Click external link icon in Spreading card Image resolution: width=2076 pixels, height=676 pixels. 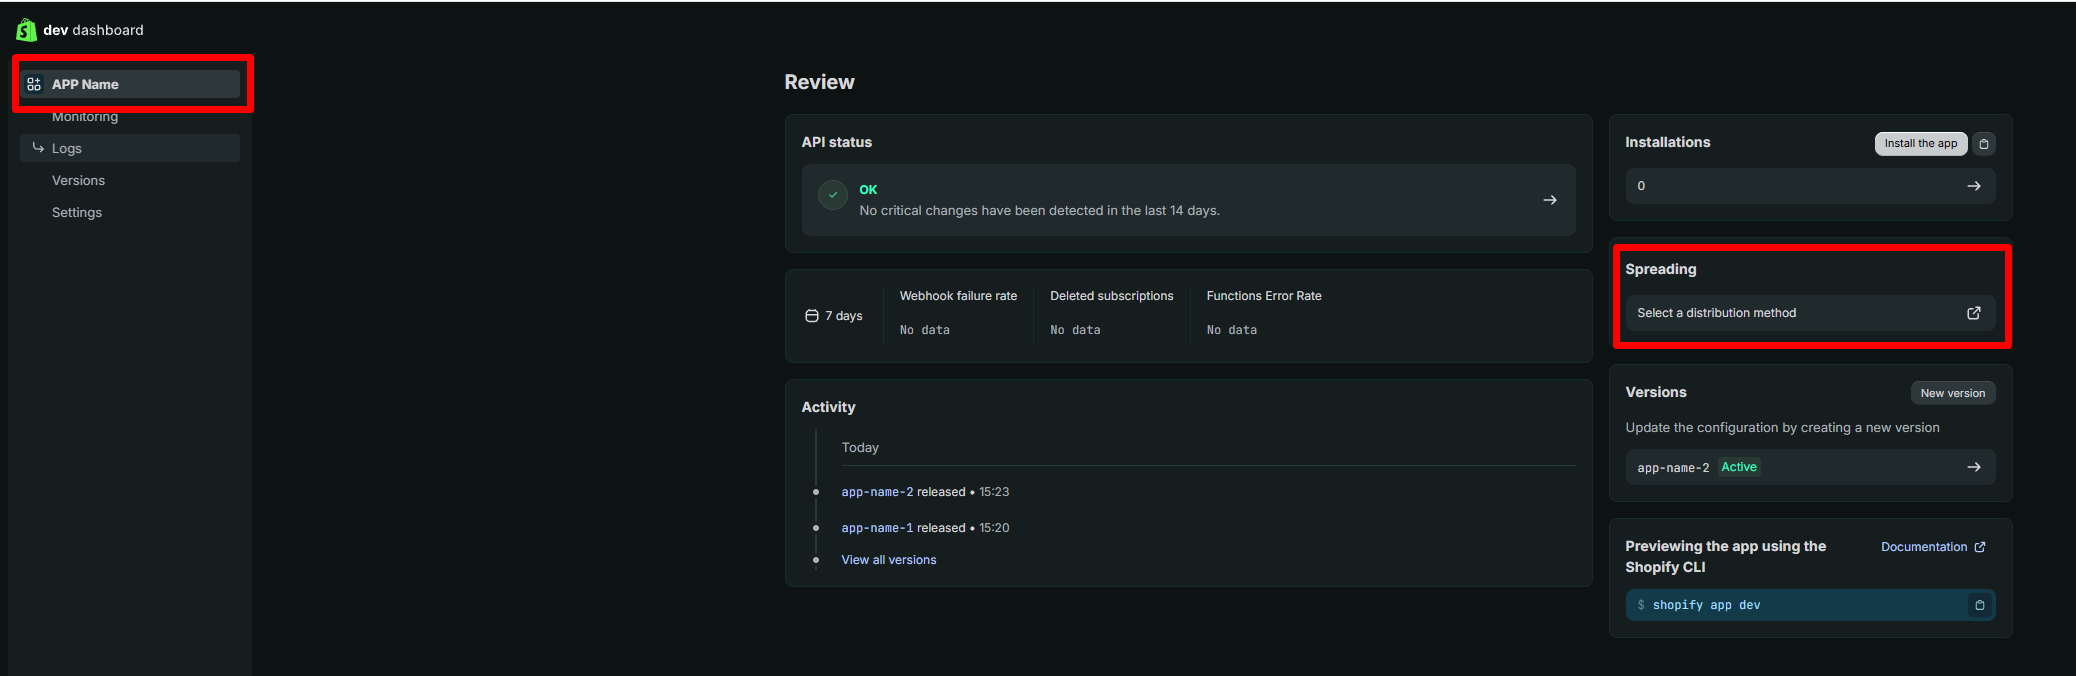pos(1974,313)
